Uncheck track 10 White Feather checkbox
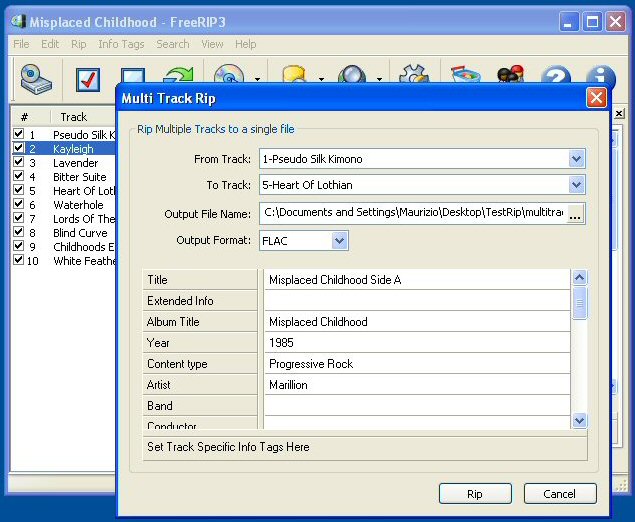The height and width of the screenshot is (522, 635). click(x=18, y=260)
